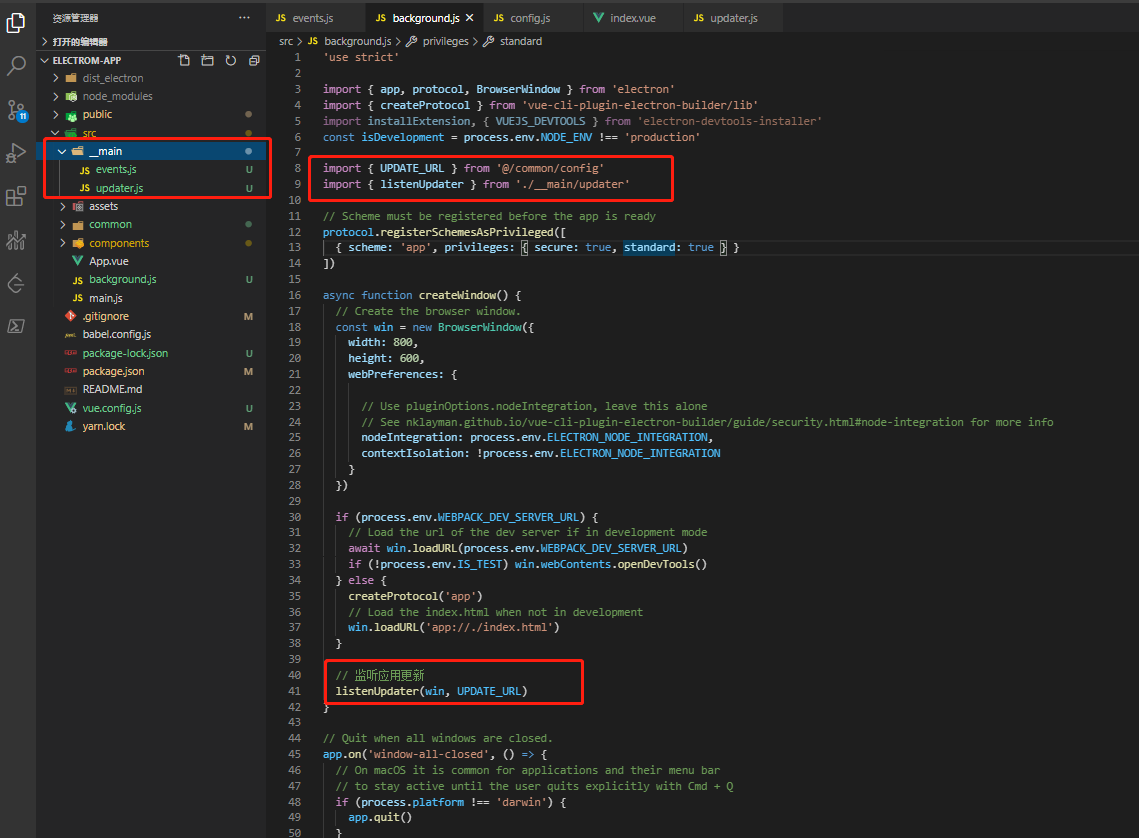The width and height of the screenshot is (1139, 838).
Task: Open the Search view in activity bar
Action: click(x=16, y=66)
